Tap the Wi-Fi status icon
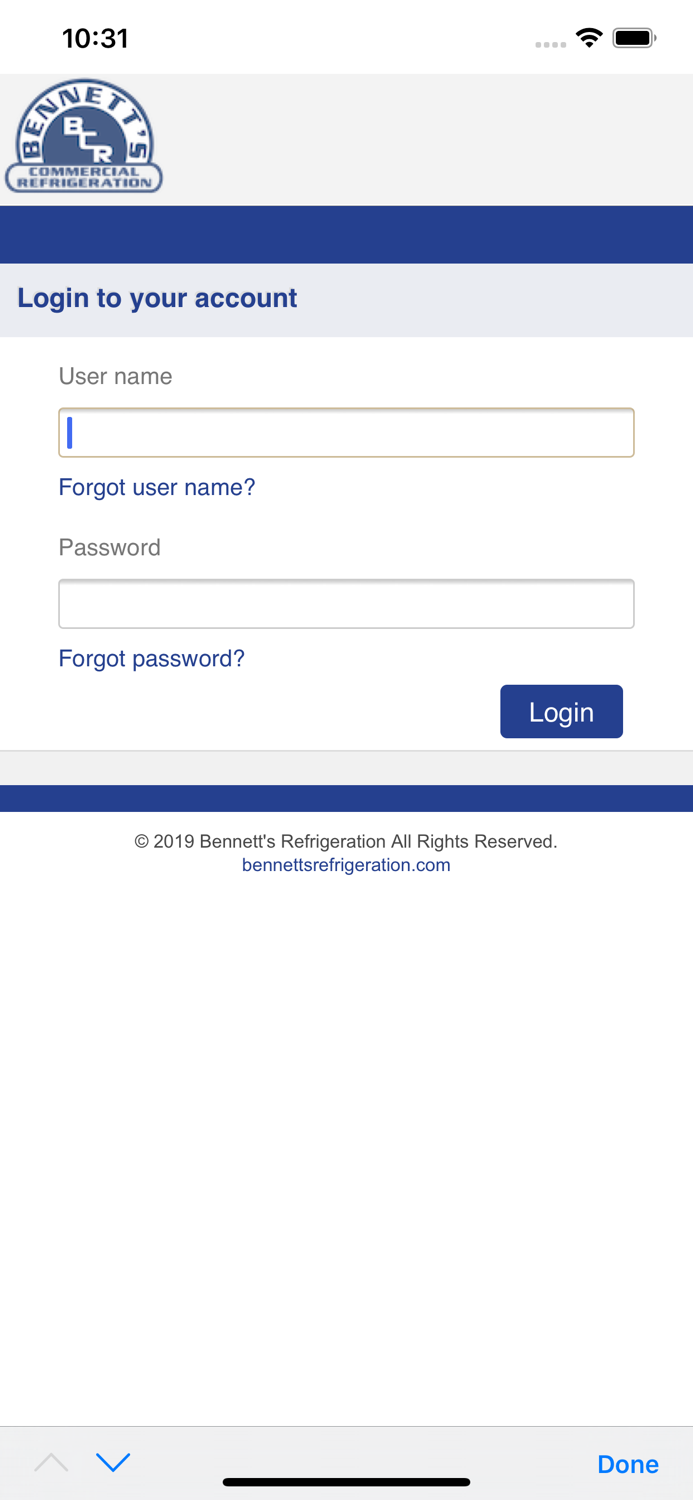Image resolution: width=693 pixels, height=1500 pixels. pyautogui.click(x=589, y=39)
